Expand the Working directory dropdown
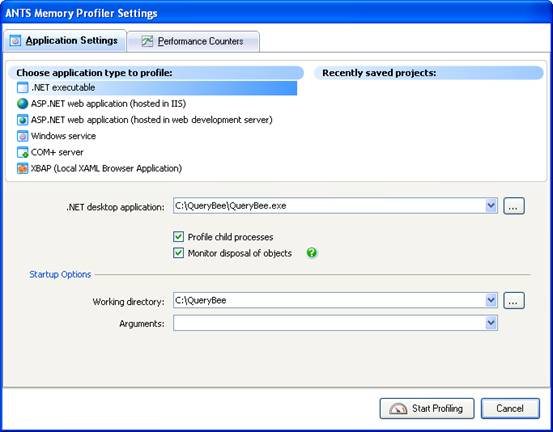Viewport: 553px width, 432px height. coord(491,300)
